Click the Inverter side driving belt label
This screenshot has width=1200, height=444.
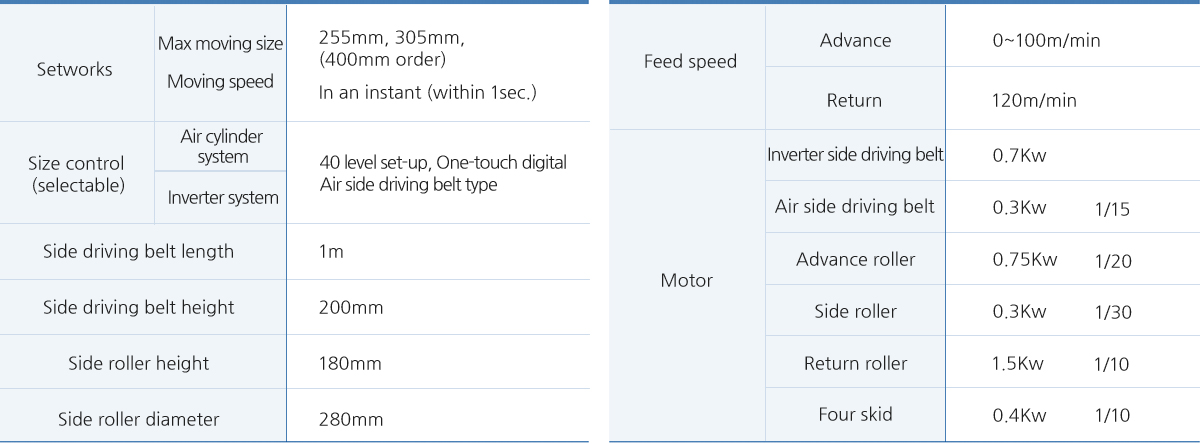point(855,155)
